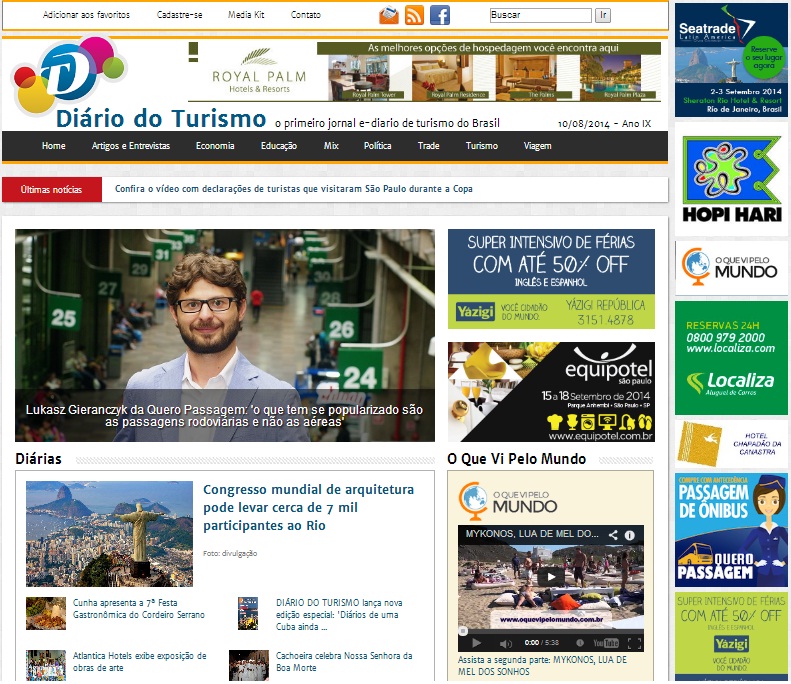Open Quero Passagem bus ticket banner

click(x=731, y=530)
